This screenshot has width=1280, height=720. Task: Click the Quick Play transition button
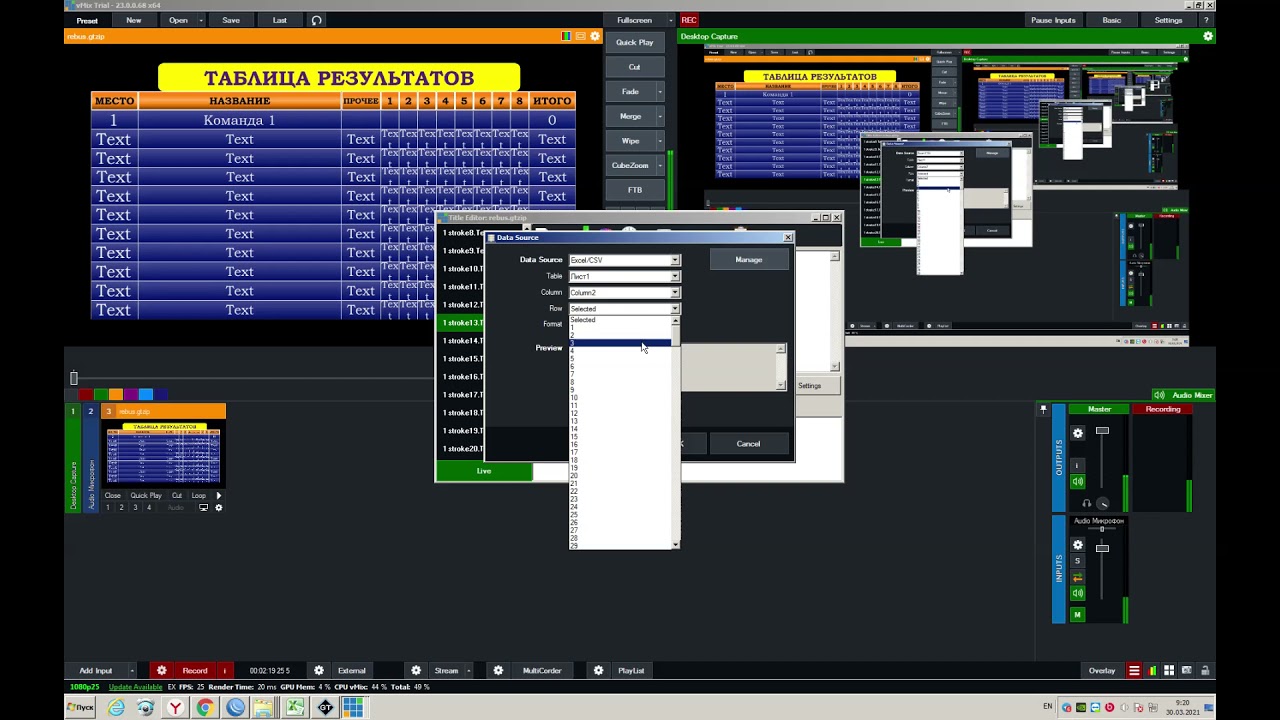pos(634,43)
